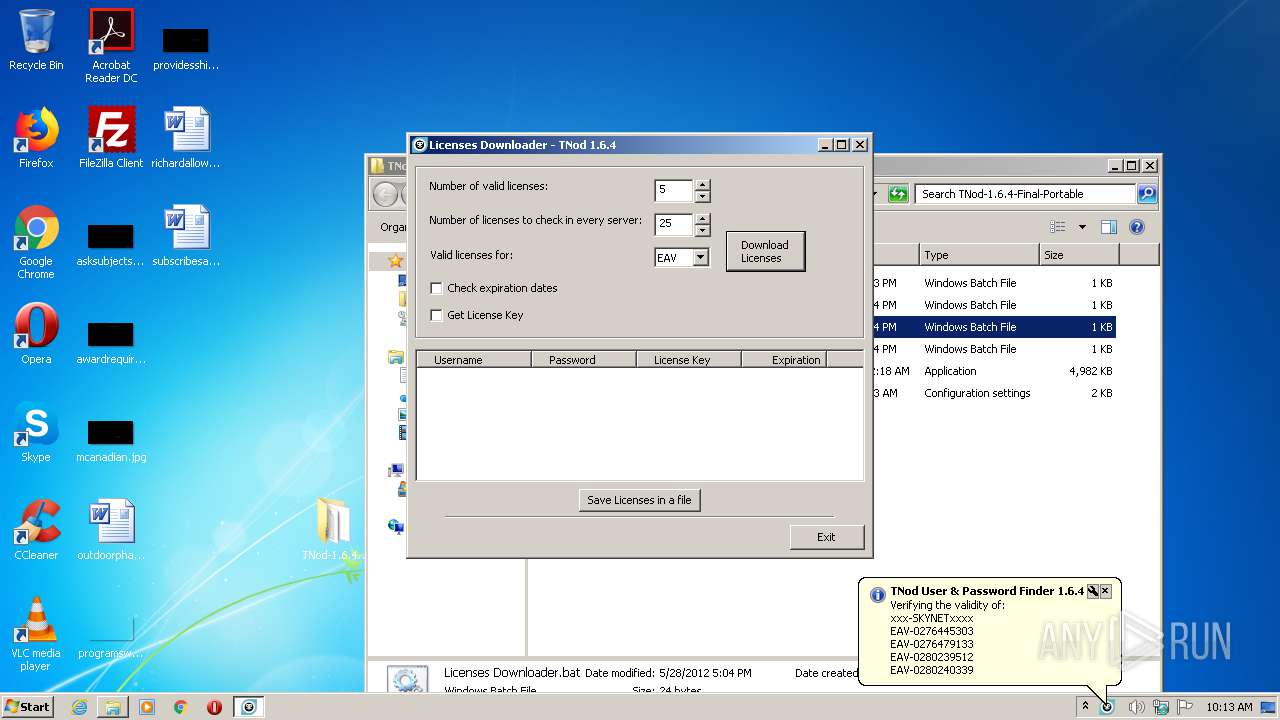Viewport: 1280px width, 720px height.
Task: Open VLC media player shortcut
Action: point(36,634)
